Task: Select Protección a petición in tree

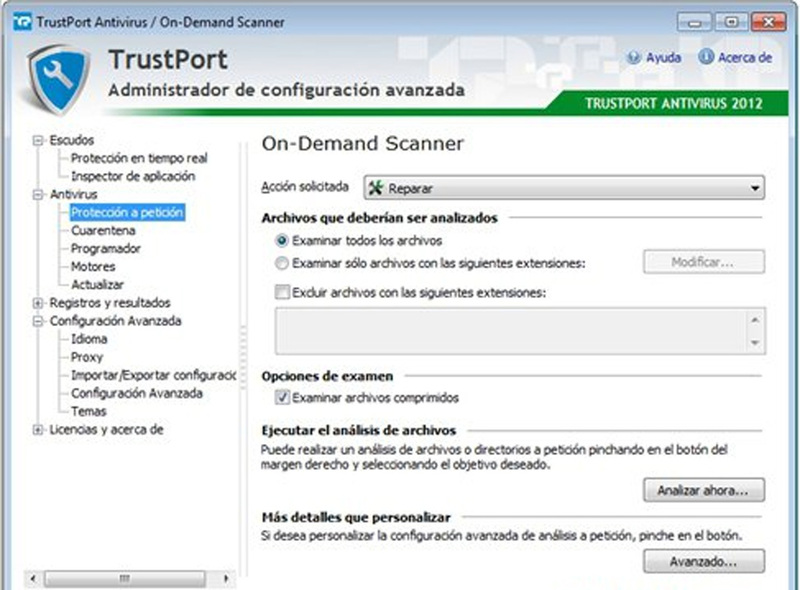Action: [127, 212]
